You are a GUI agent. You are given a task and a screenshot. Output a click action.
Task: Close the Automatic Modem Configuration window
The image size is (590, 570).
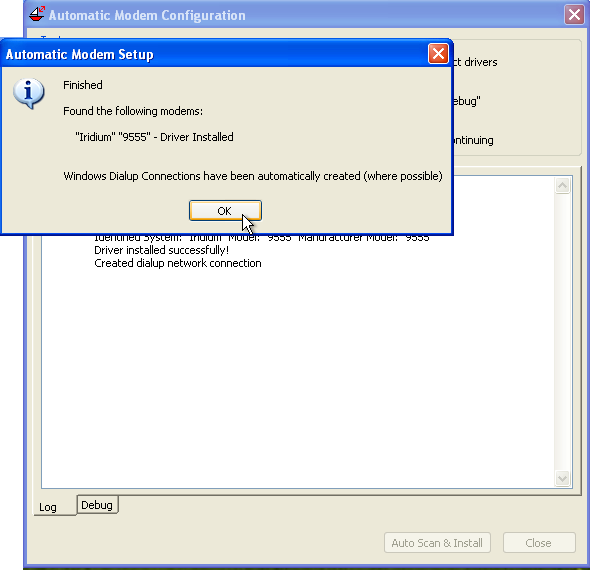pos(574,15)
